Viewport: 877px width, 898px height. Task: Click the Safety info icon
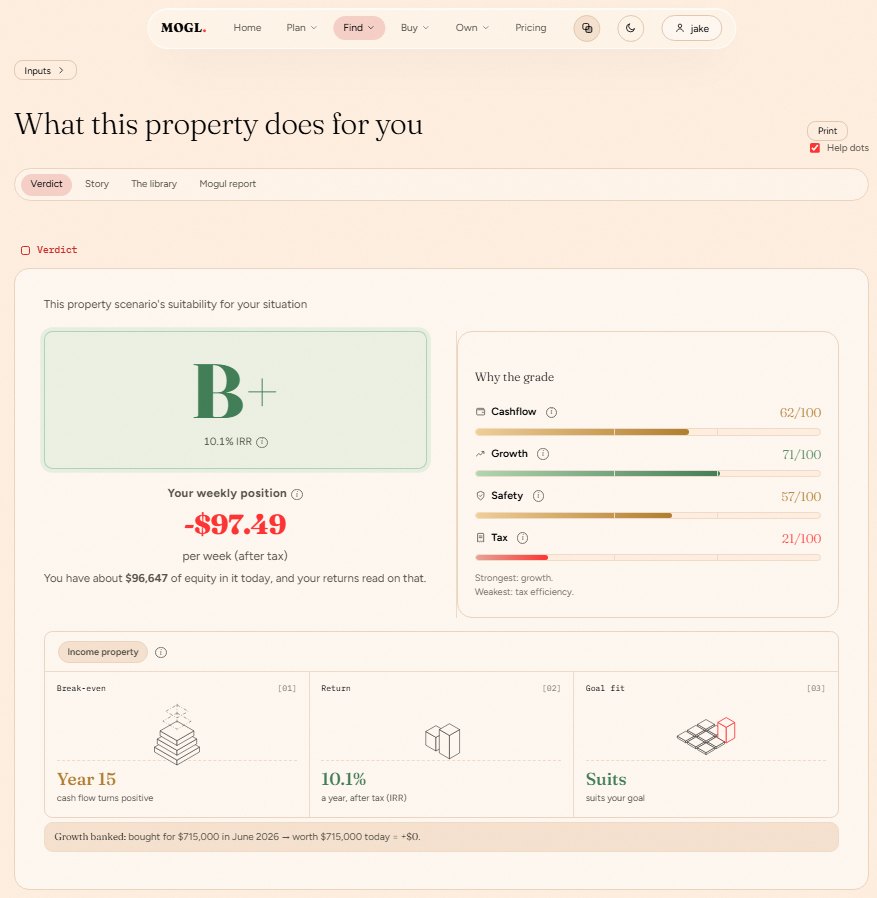[538, 496]
